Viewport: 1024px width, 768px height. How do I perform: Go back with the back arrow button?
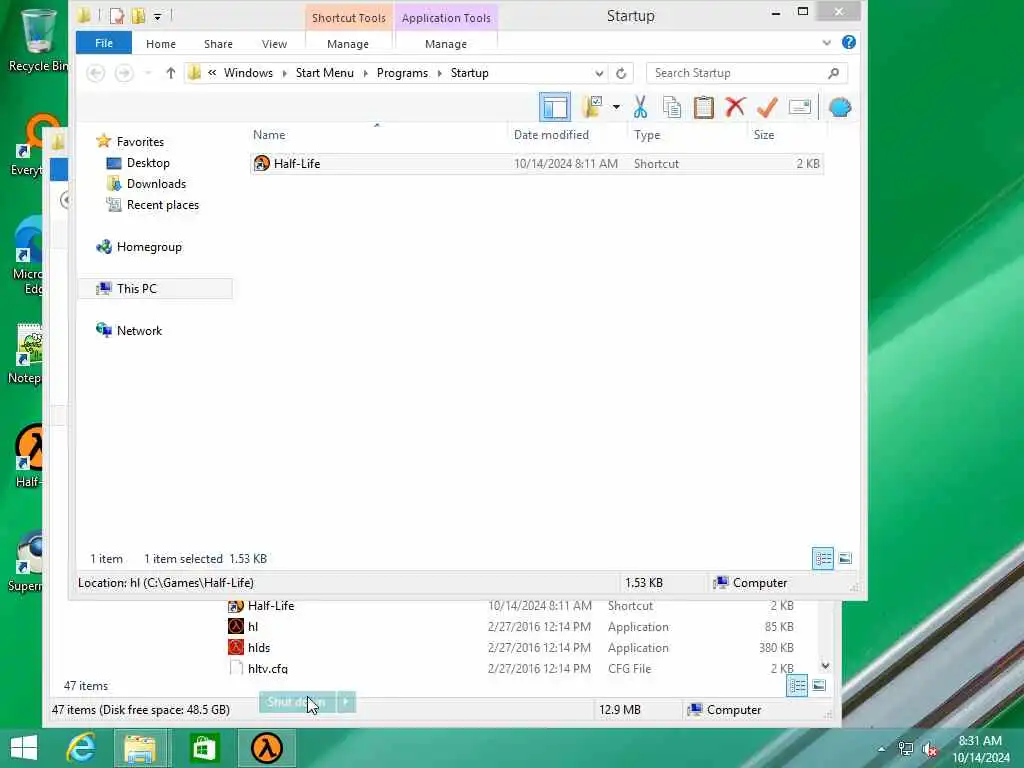[96, 73]
